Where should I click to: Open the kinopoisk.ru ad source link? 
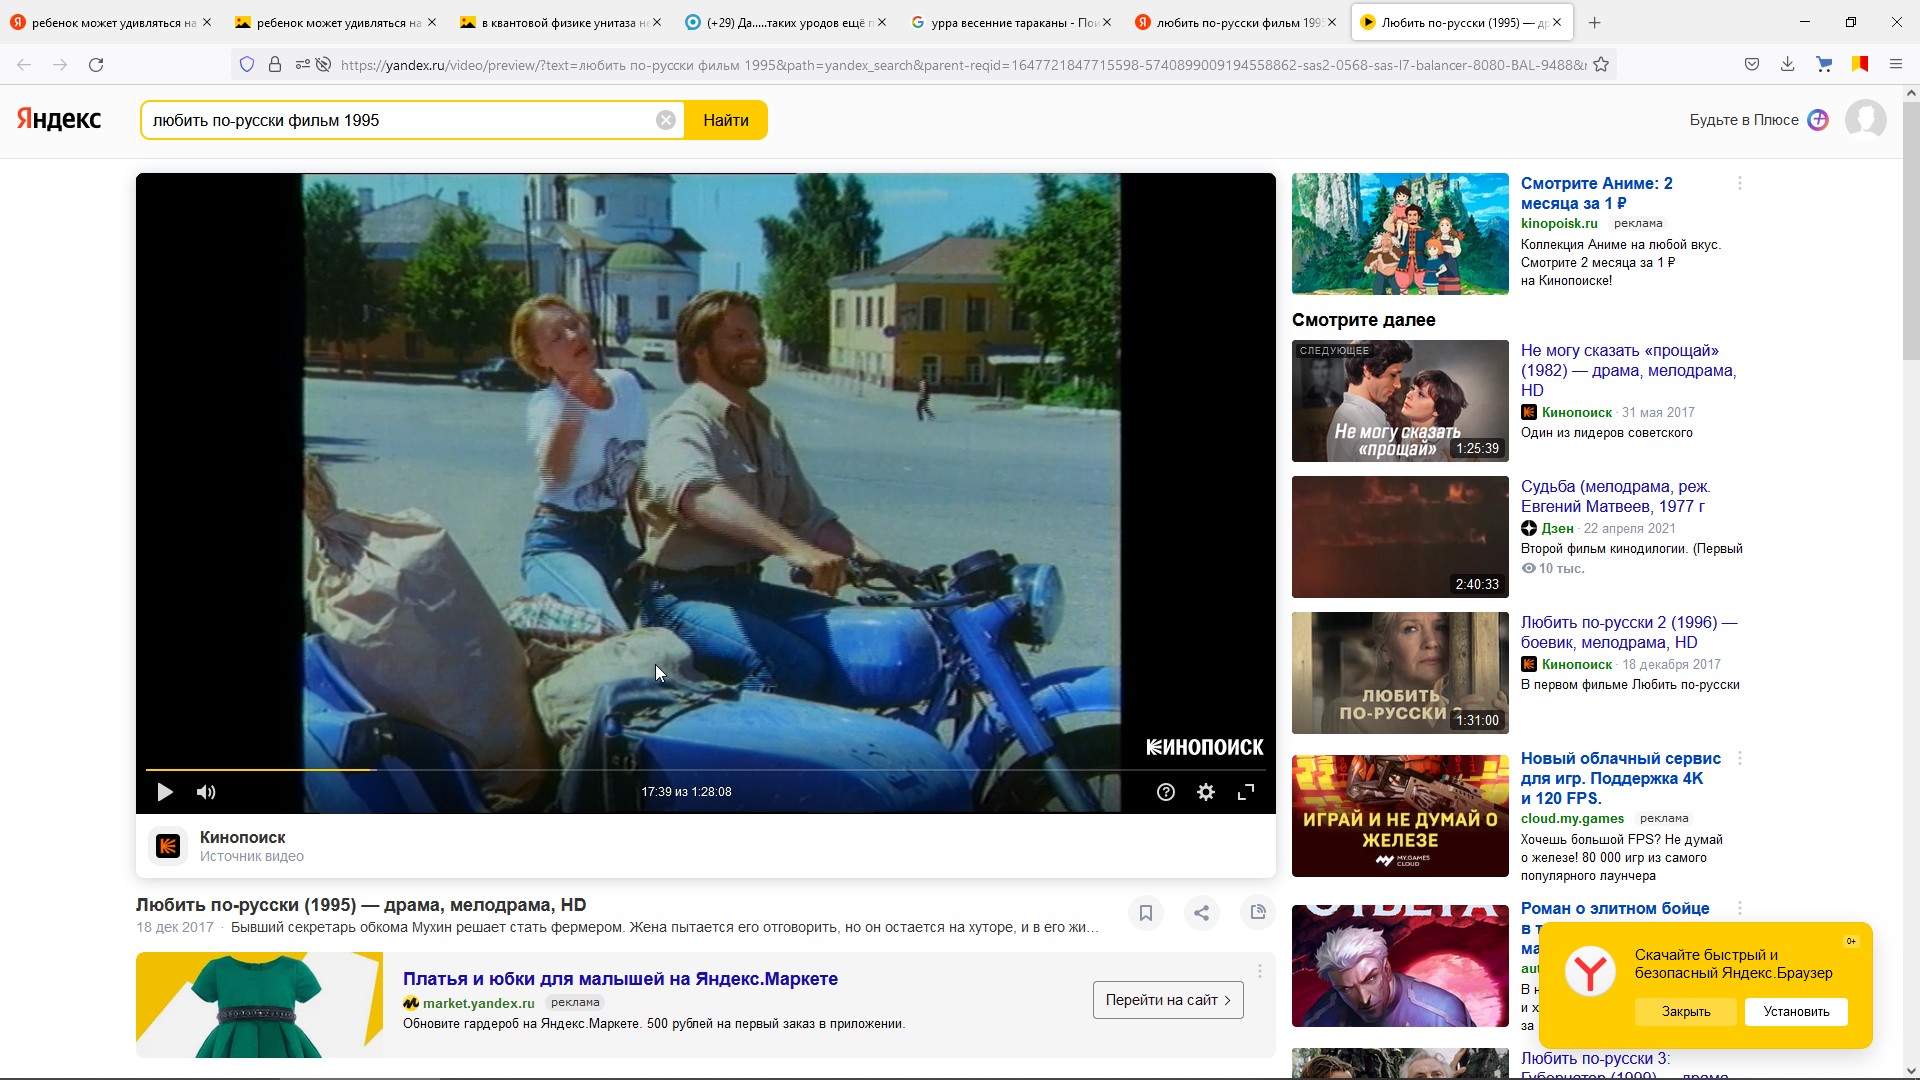click(1559, 224)
